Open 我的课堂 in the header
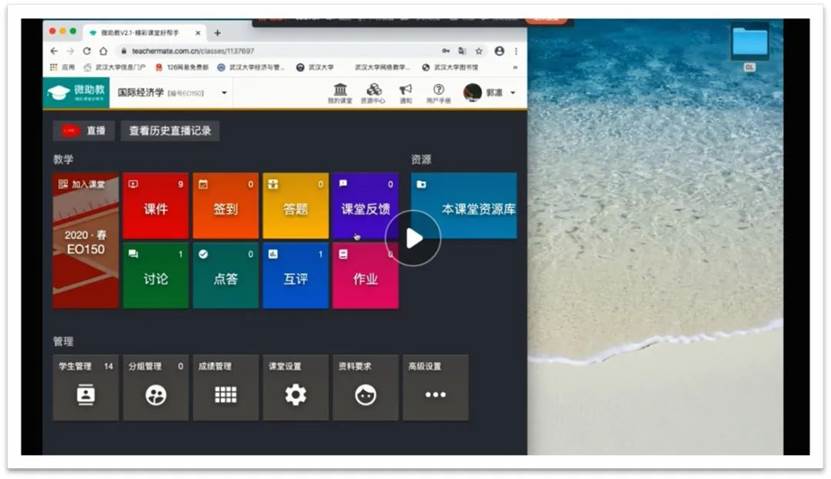This screenshot has height=479, width=831. (340, 93)
